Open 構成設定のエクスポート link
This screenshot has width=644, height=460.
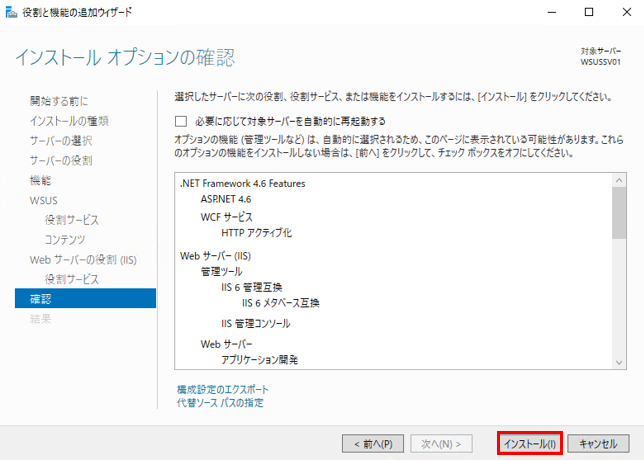[x=223, y=389]
